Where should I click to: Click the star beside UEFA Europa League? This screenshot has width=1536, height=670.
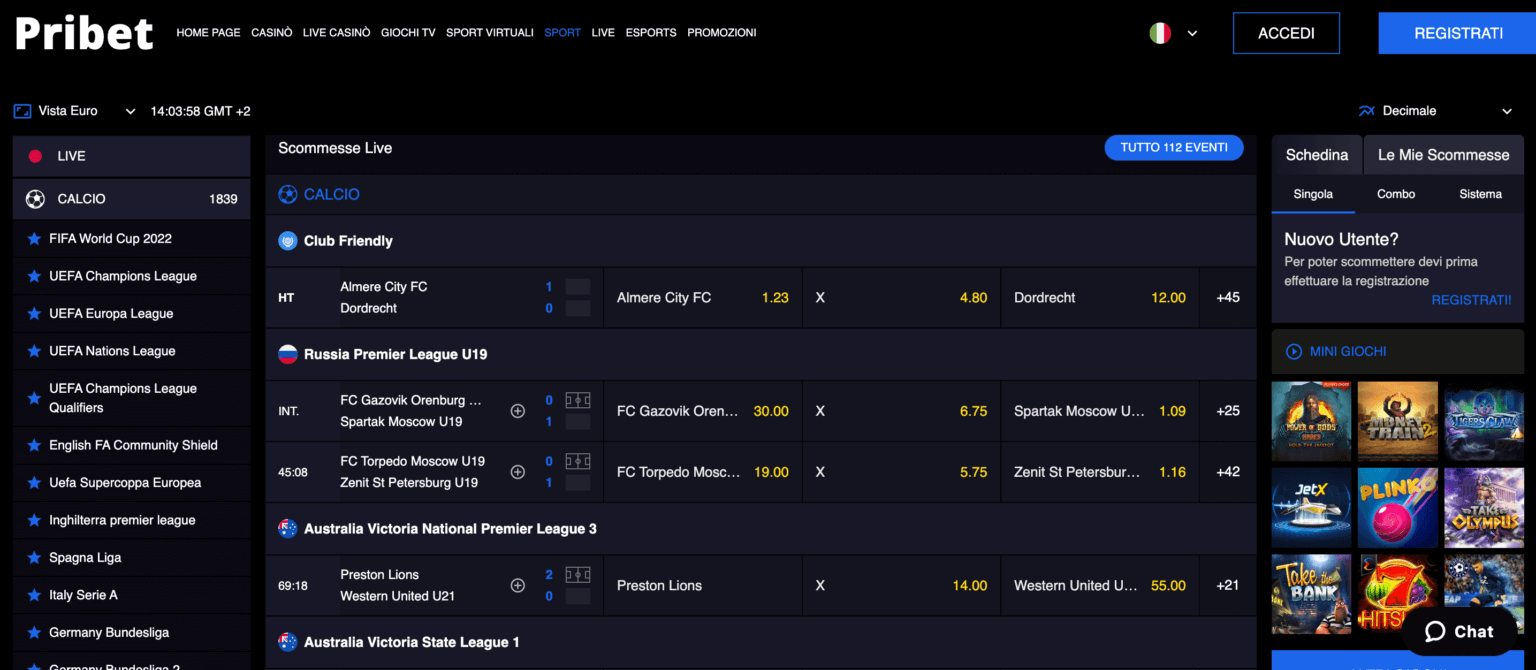[34, 314]
